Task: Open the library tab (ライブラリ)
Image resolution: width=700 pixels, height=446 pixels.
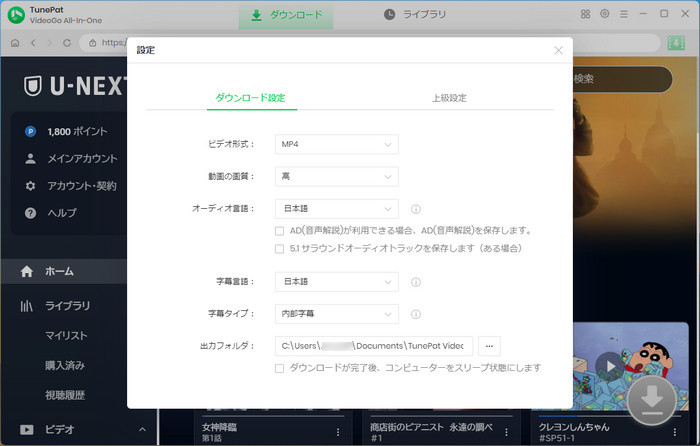Action: click(415, 15)
